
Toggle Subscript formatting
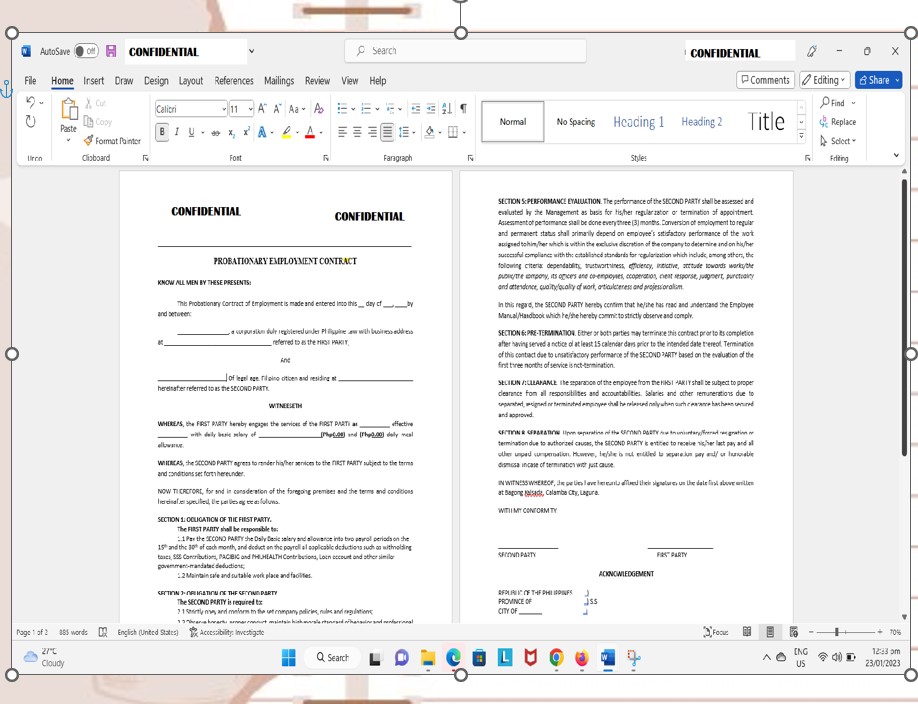click(x=231, y=133)
